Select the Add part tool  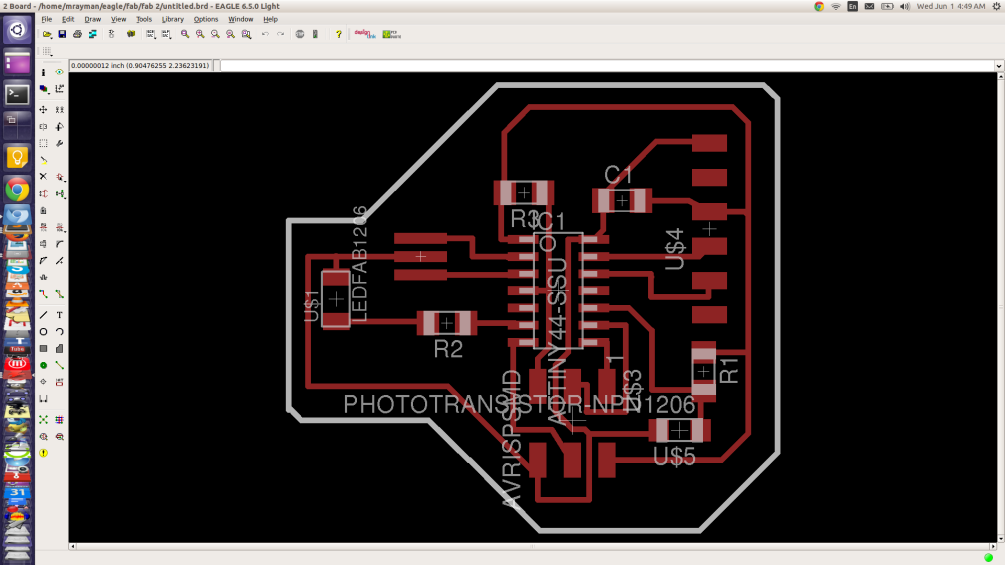click(x=60, y=177)
